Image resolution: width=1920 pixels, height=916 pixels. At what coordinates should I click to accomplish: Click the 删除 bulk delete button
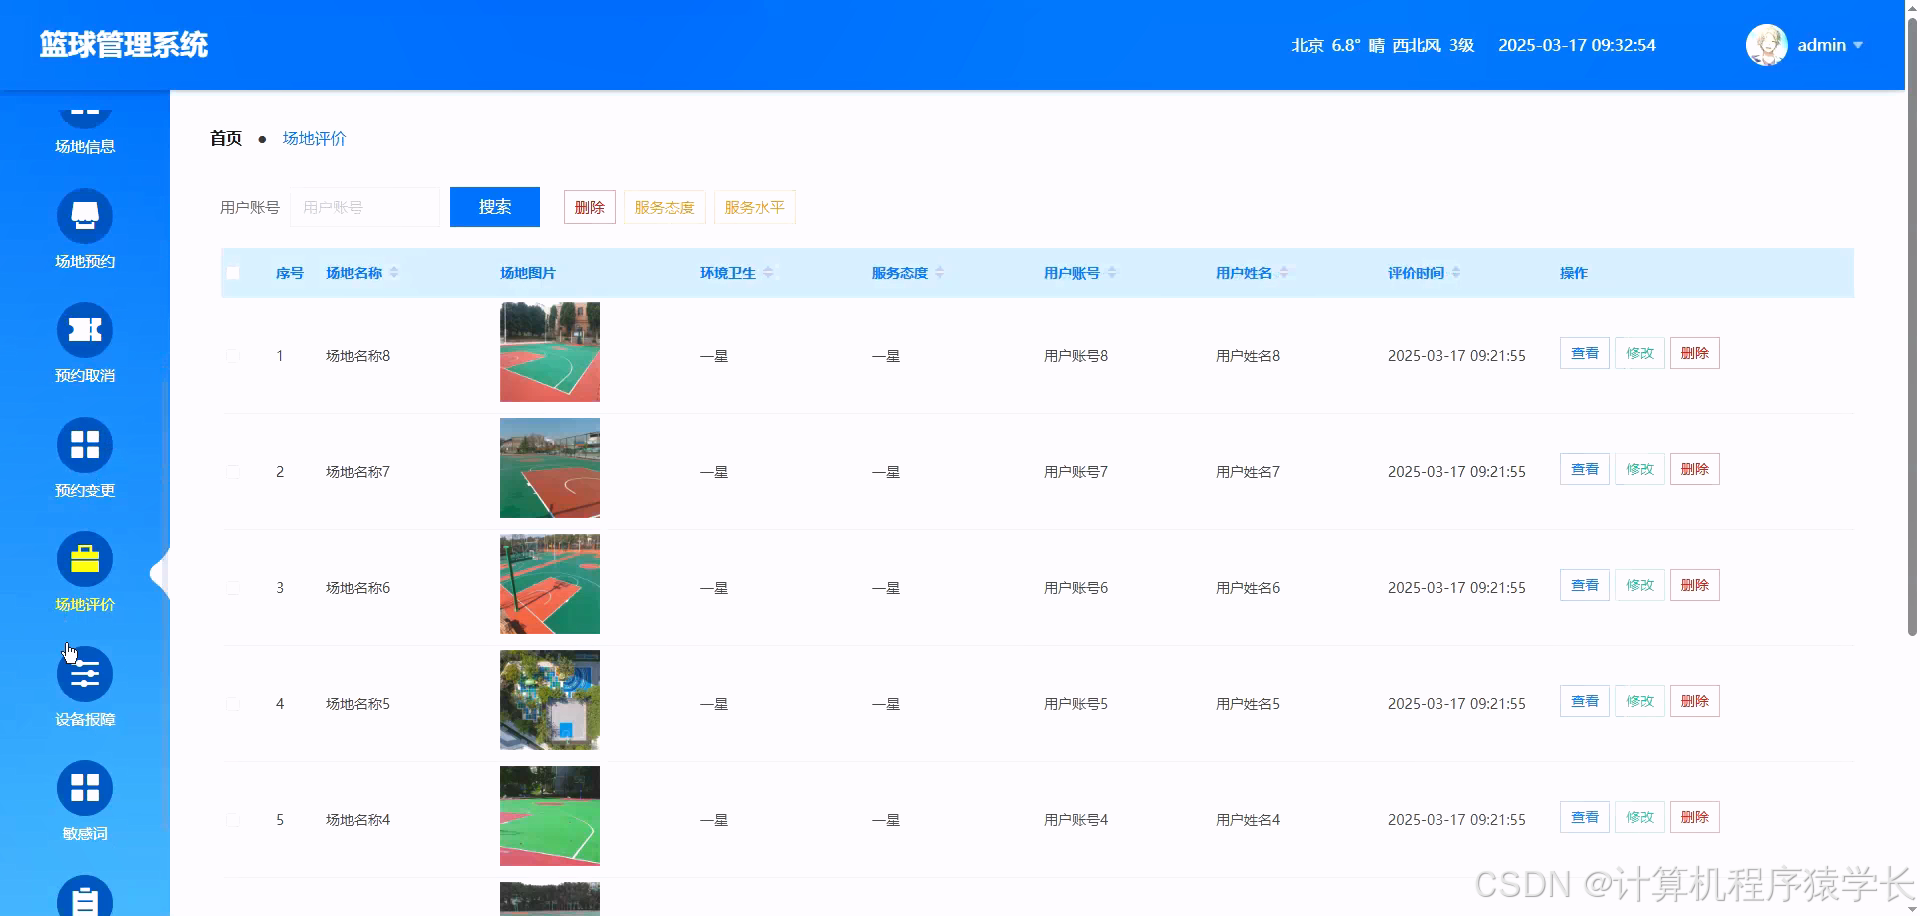tap(589, 207)
